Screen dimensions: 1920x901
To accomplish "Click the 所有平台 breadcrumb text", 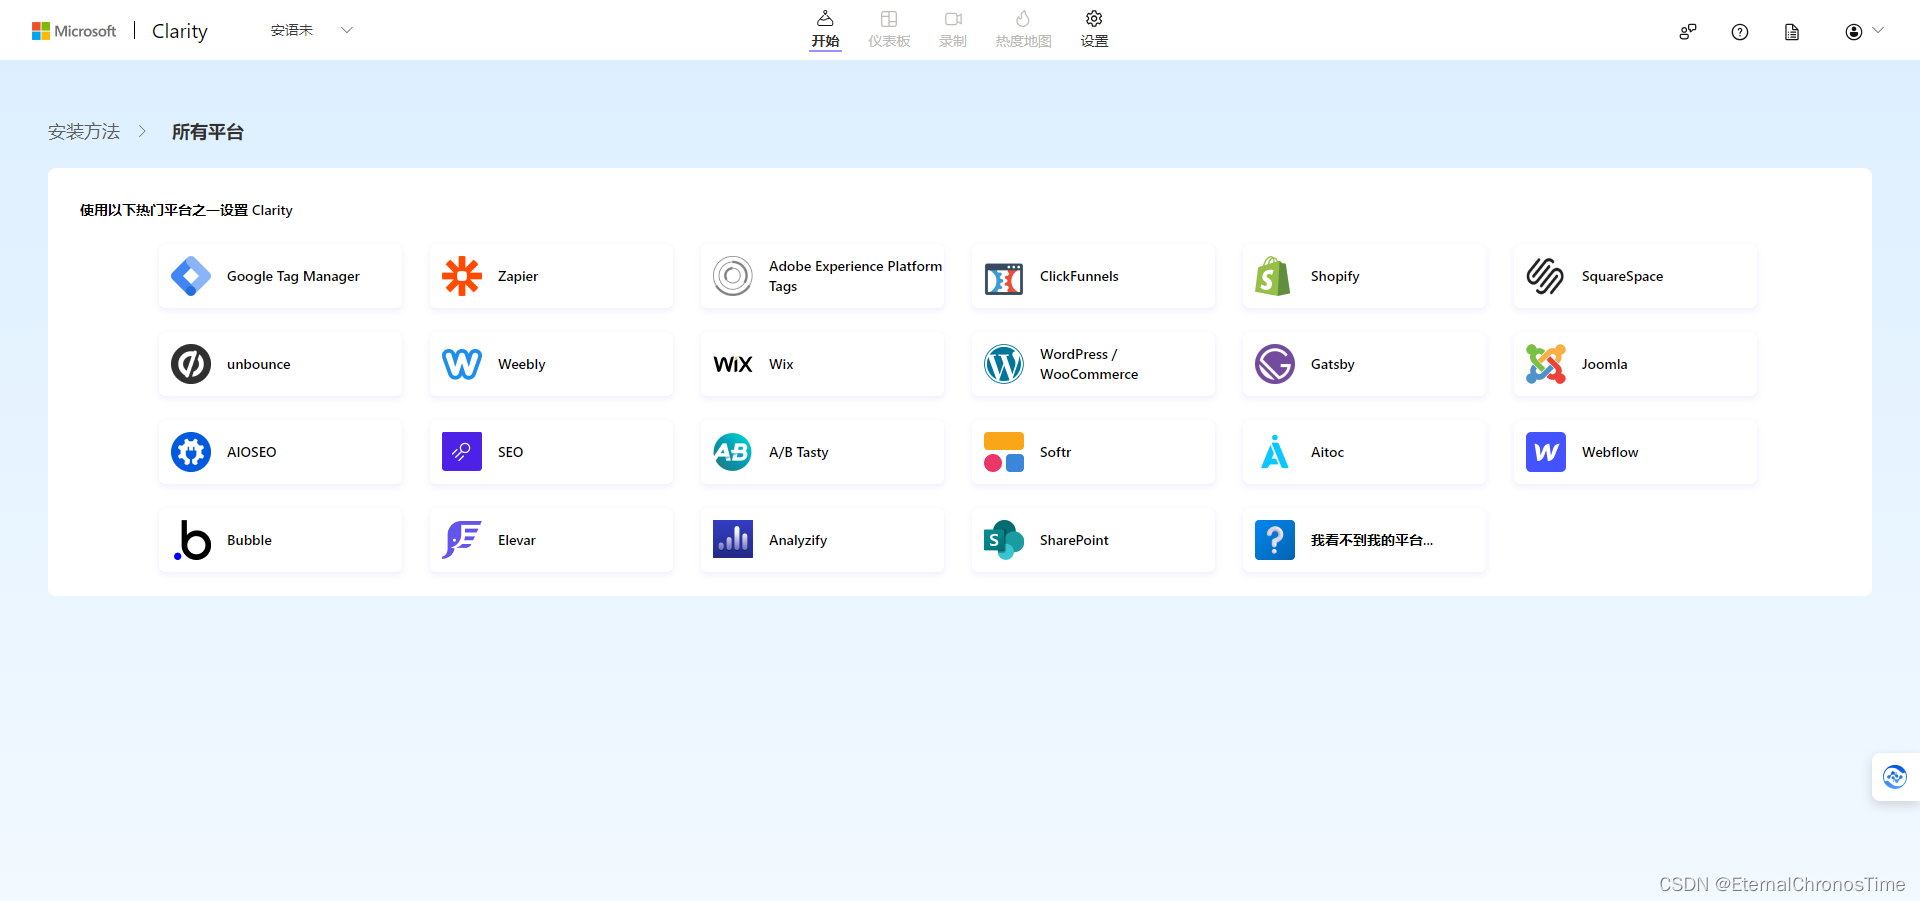I will (x=208, y=132).
